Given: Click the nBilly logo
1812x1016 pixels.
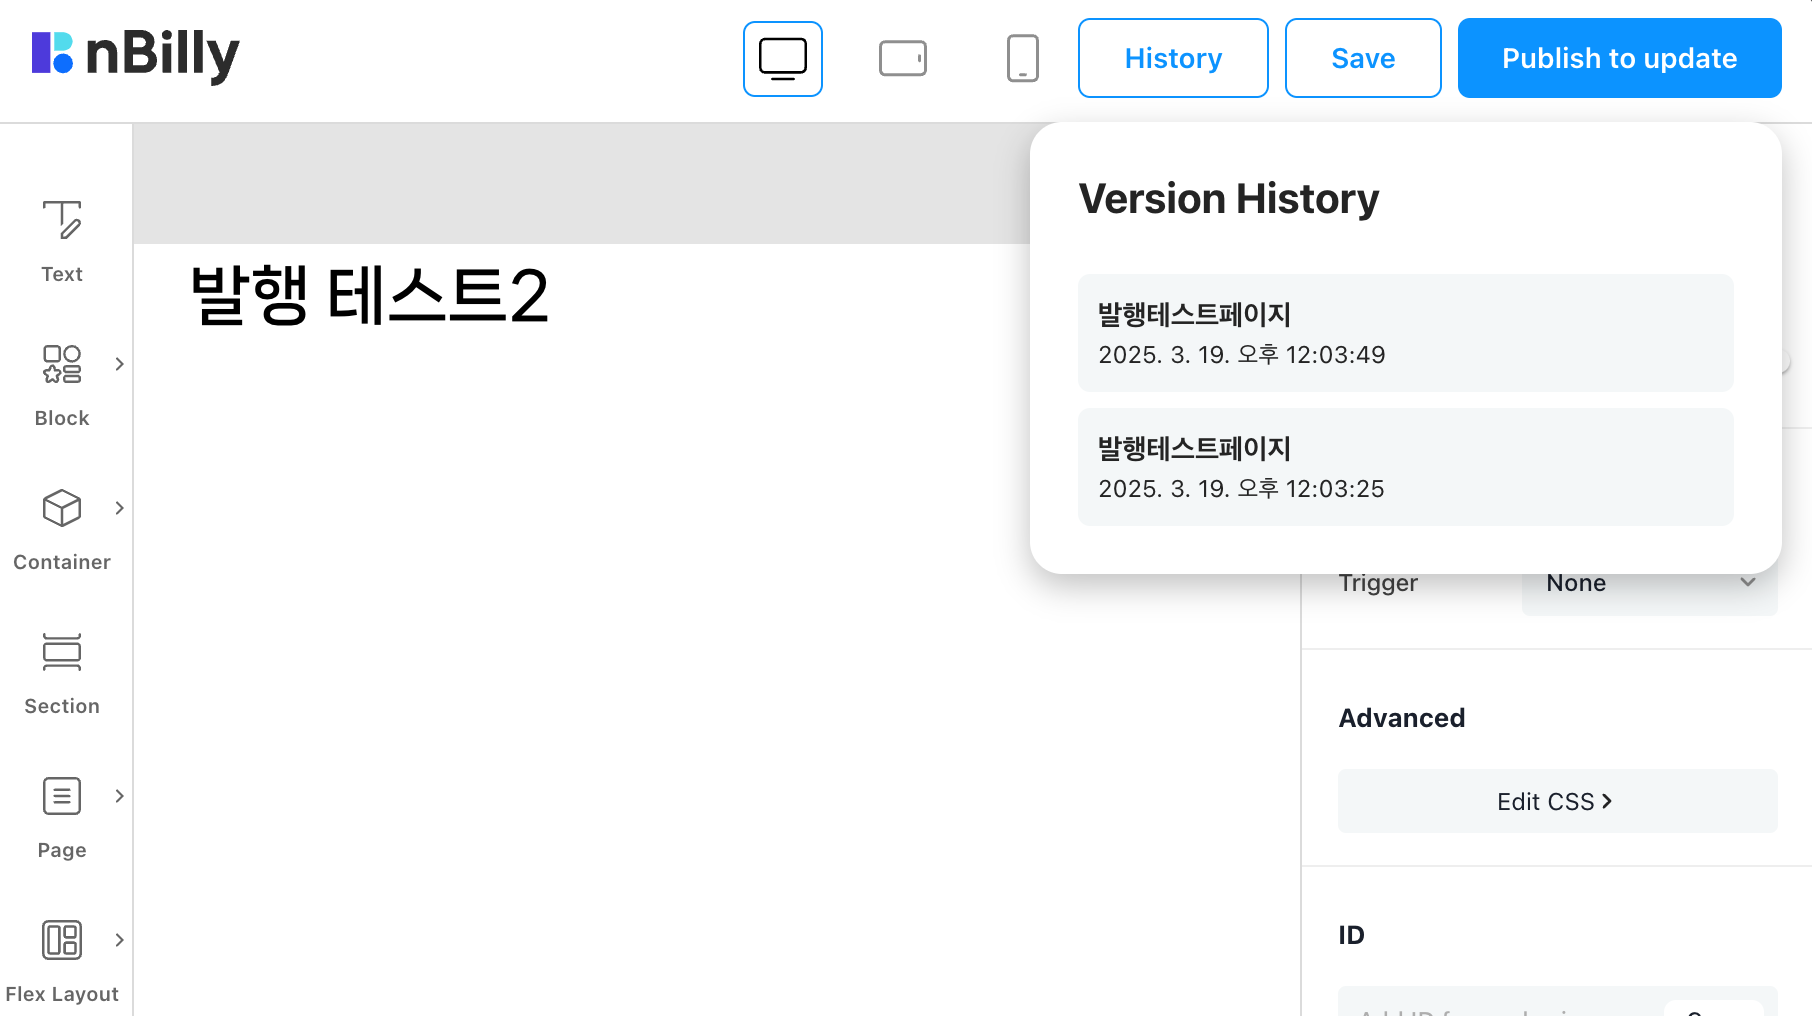Looking at the screenshot, I should 136,55.
